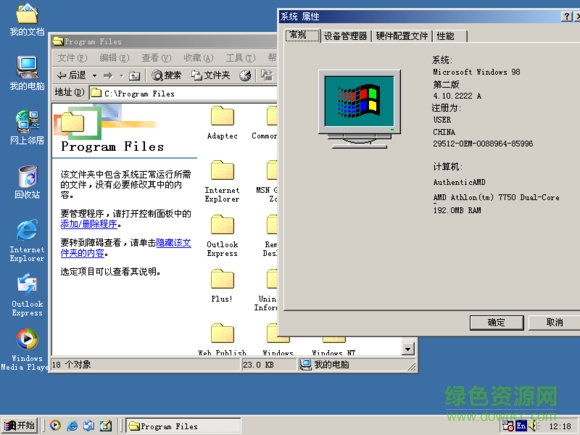Screen dimensions: 580x435
Task: Click the 18 个对象 status bar text
Action: tap(71, 365)
